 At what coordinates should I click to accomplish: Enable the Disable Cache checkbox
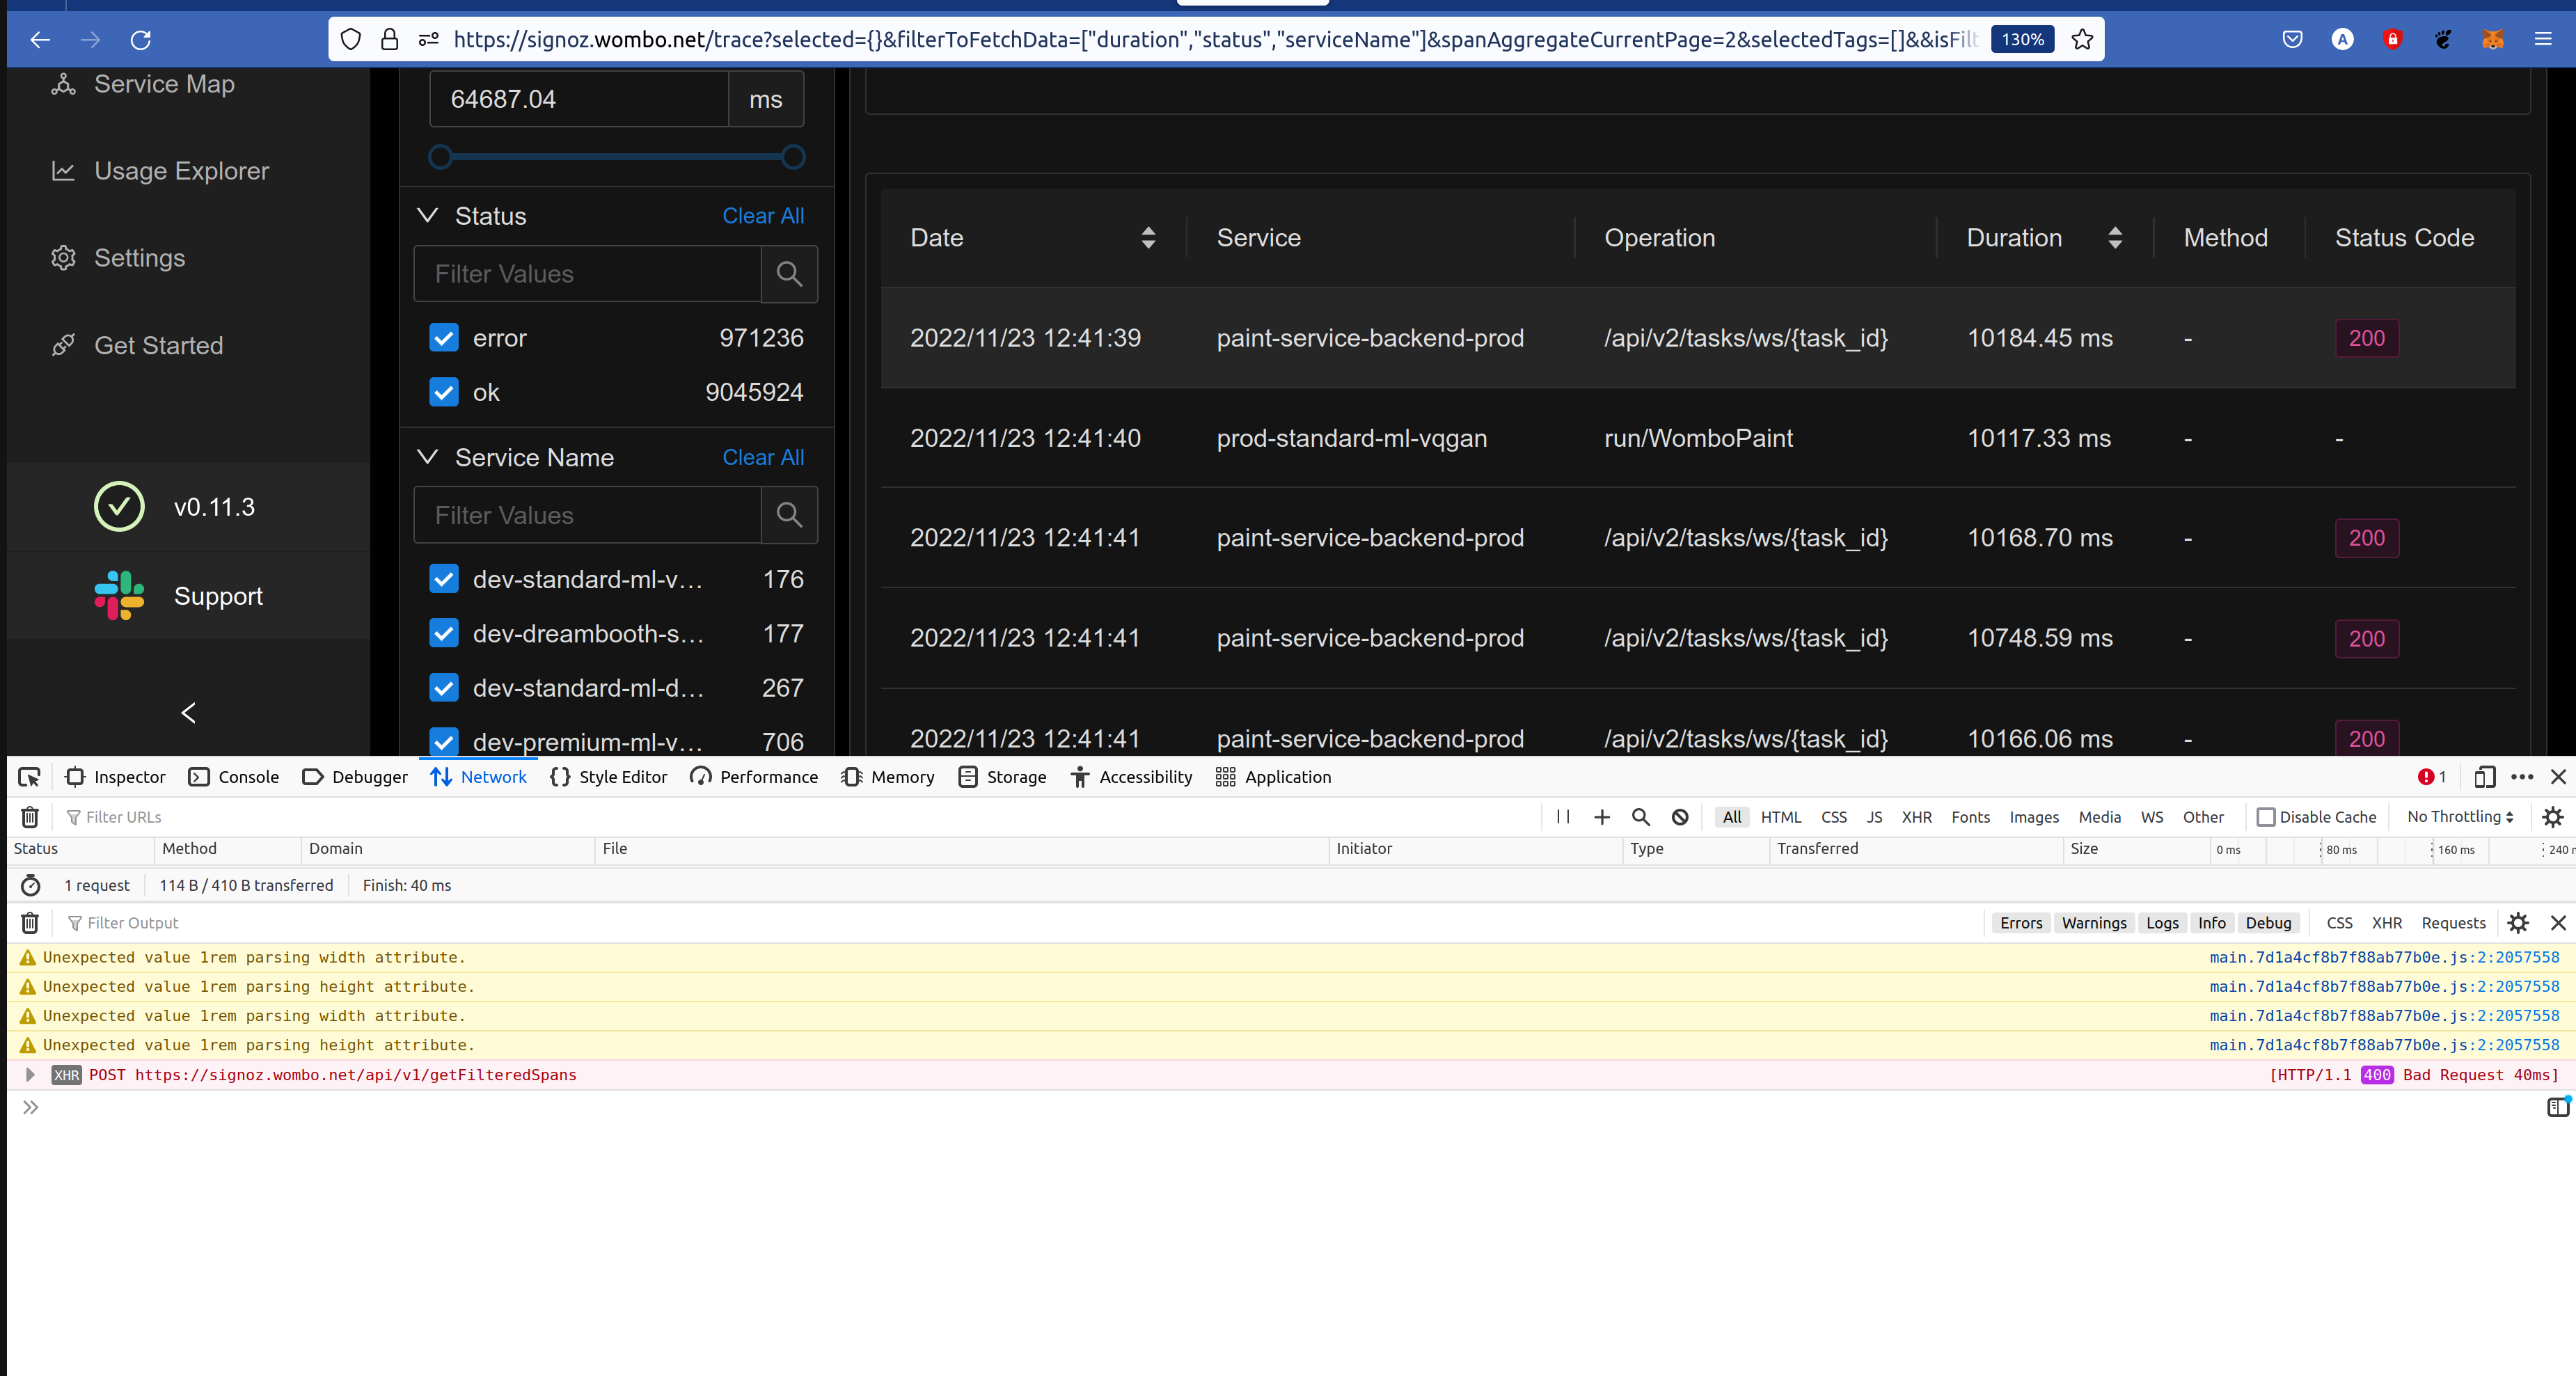2266,817
